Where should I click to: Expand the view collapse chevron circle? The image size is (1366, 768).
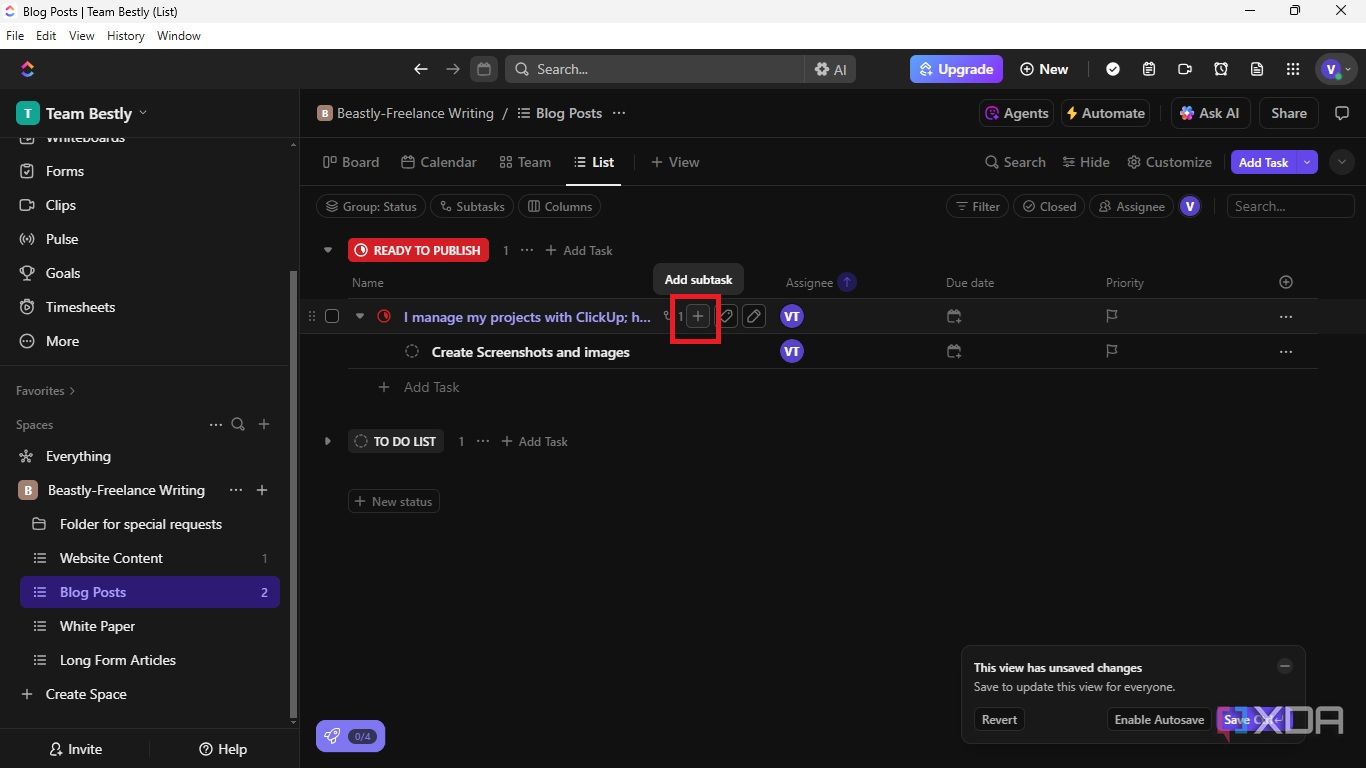(x=1342, y=162)
